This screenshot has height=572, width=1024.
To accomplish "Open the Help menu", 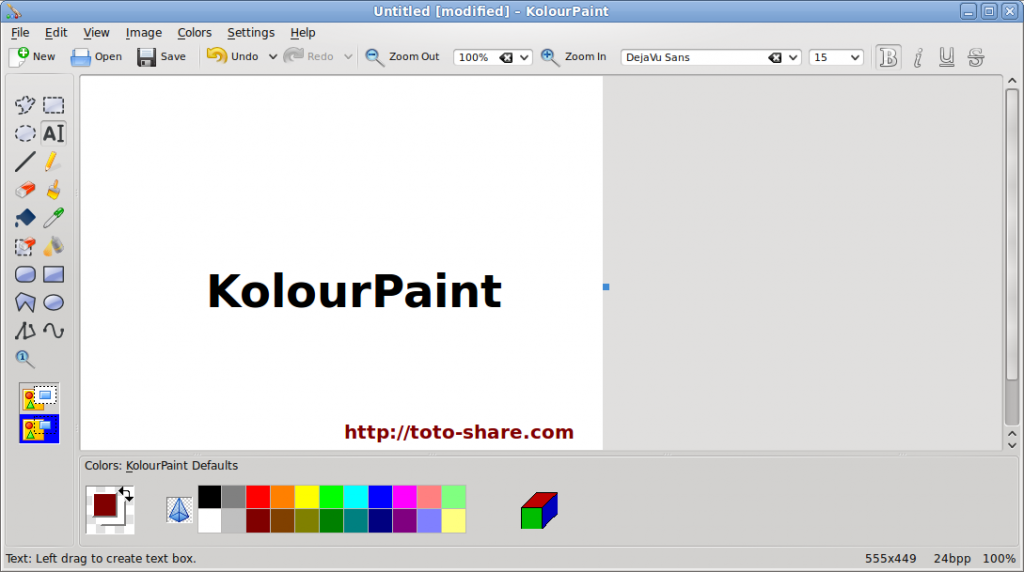I will [x=302, y=33].
